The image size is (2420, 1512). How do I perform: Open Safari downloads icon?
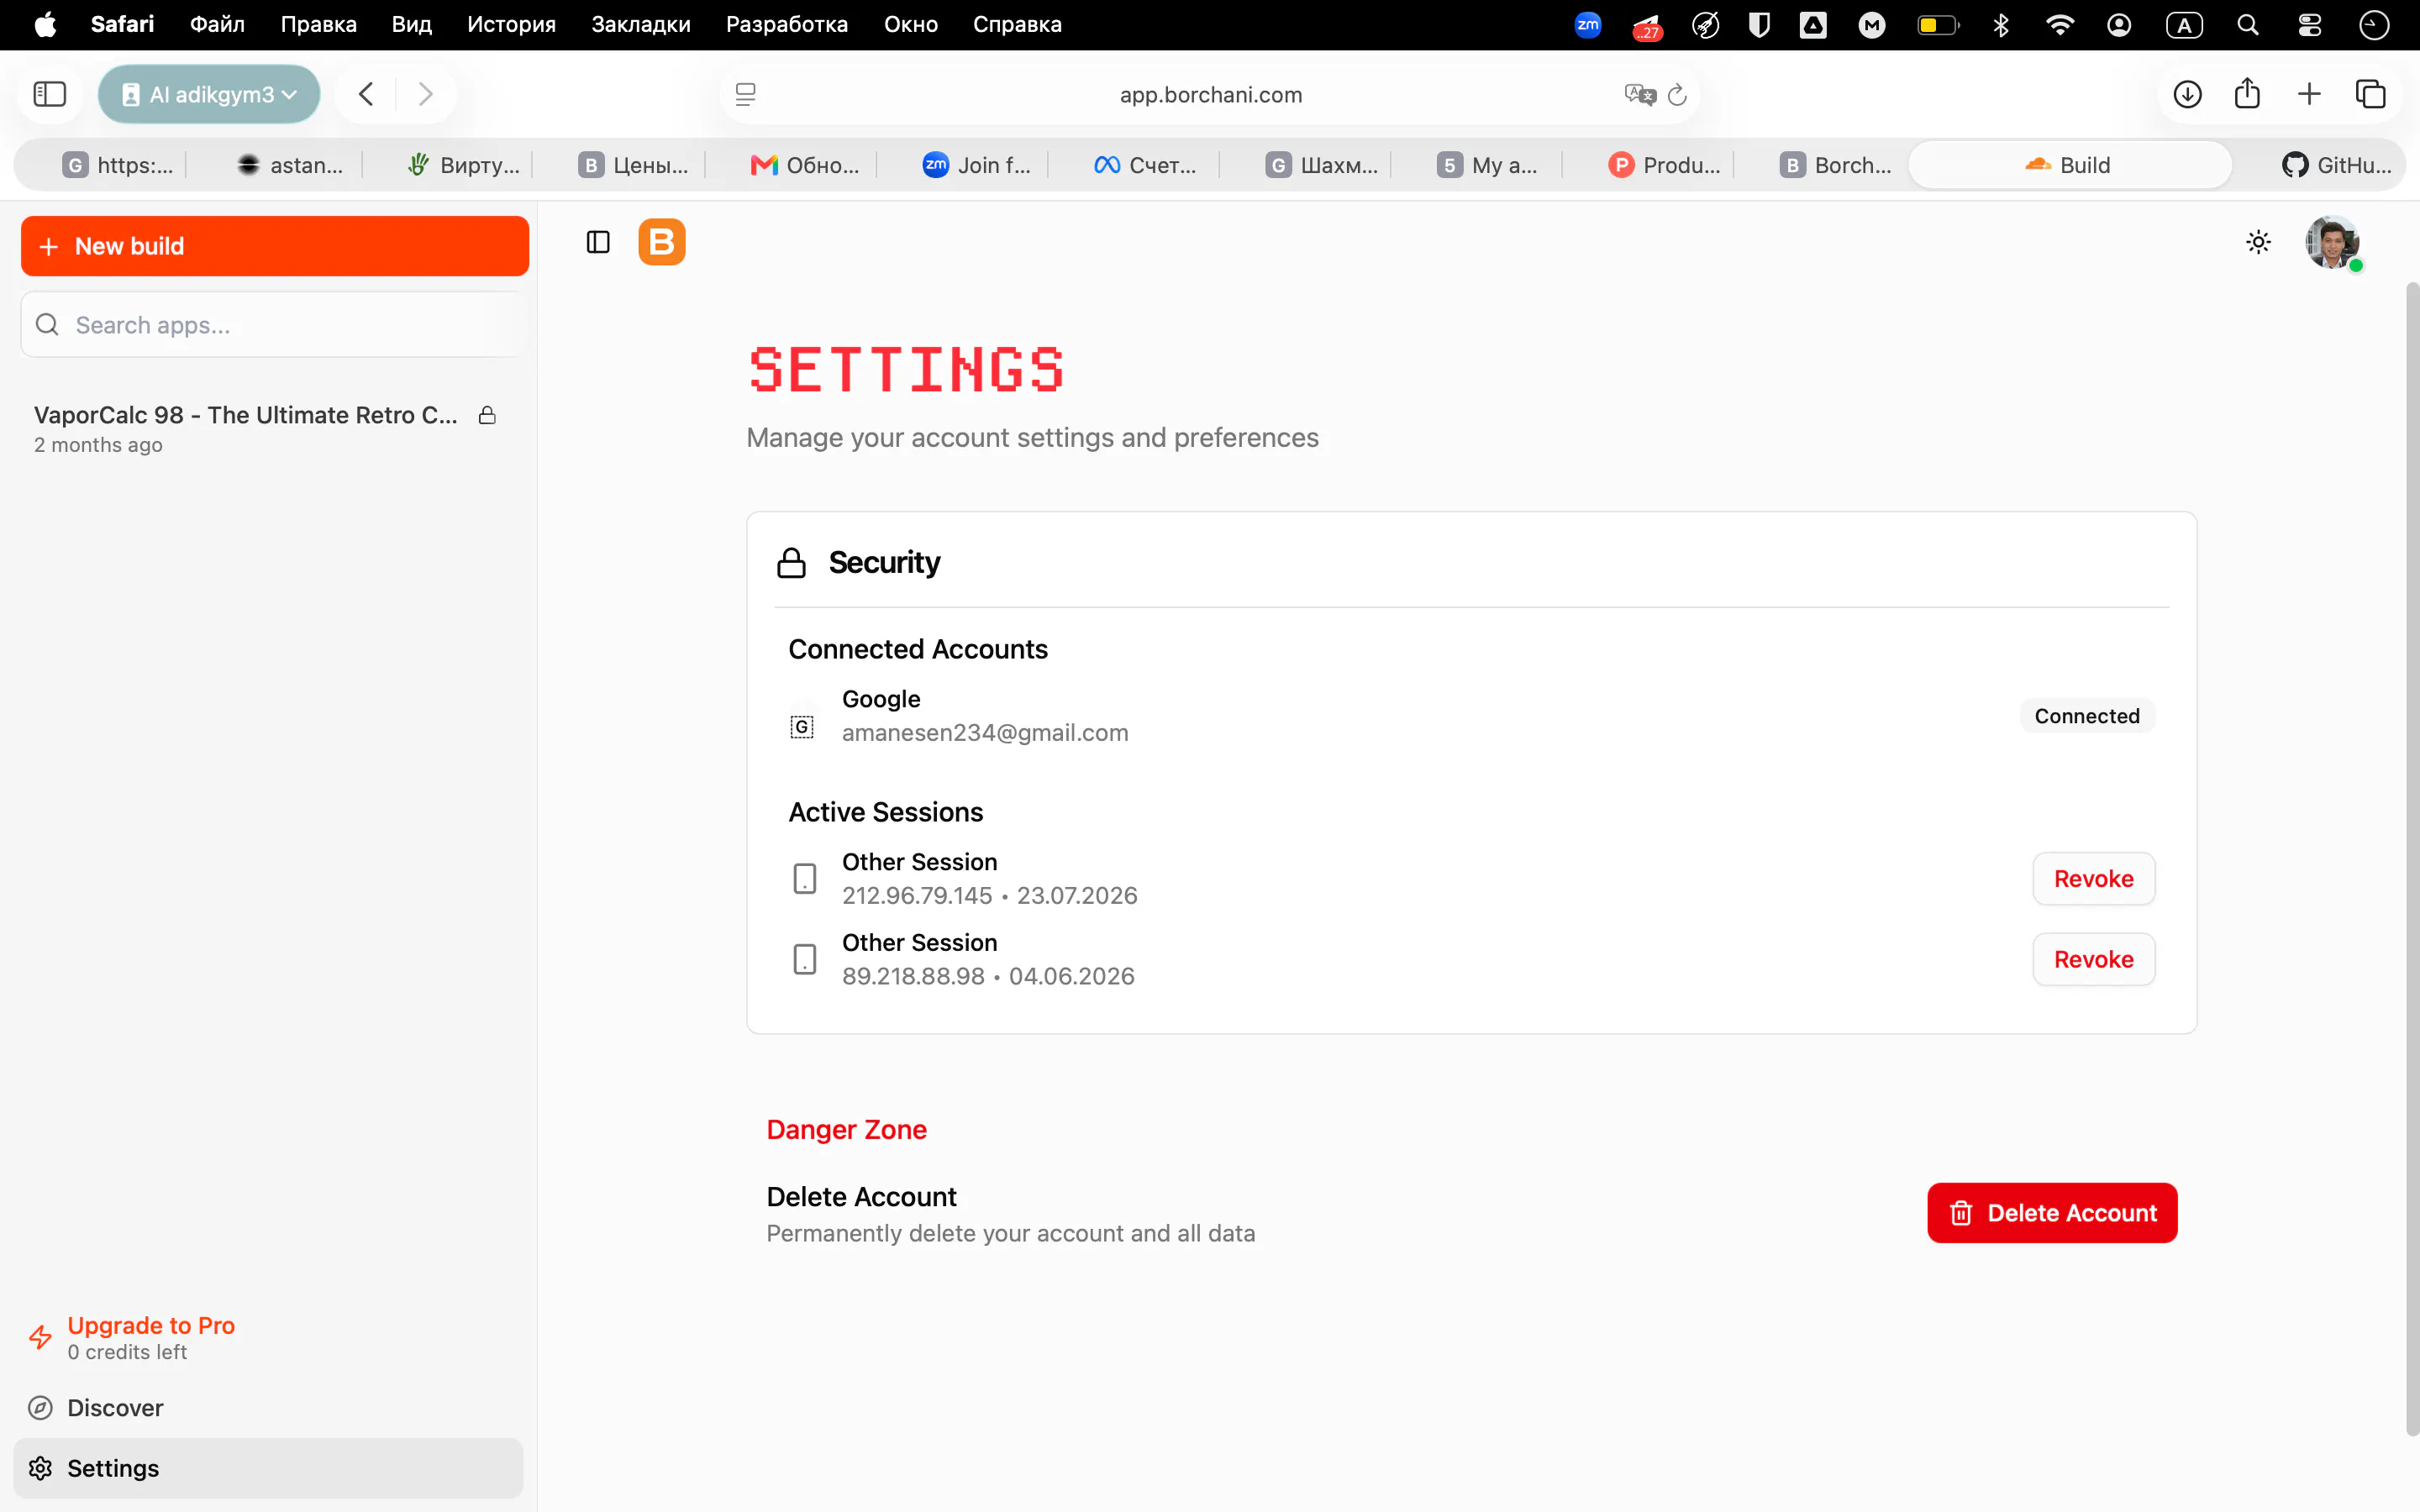2188,95
